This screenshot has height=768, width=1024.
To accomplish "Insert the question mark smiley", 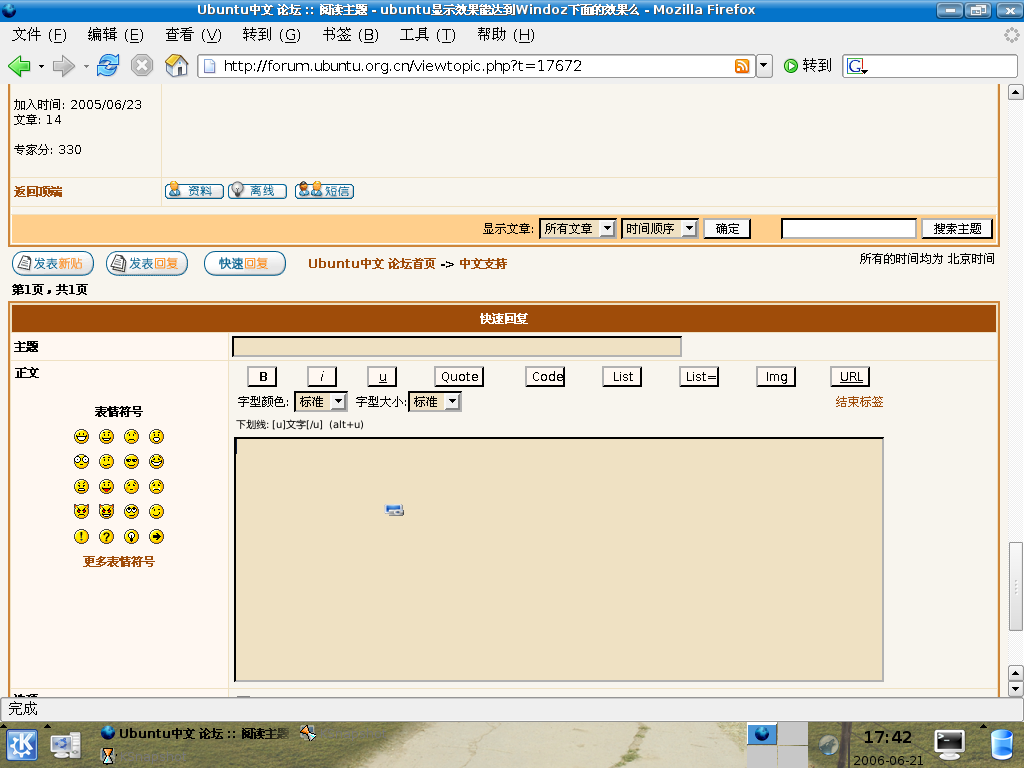I will (106, 536).
